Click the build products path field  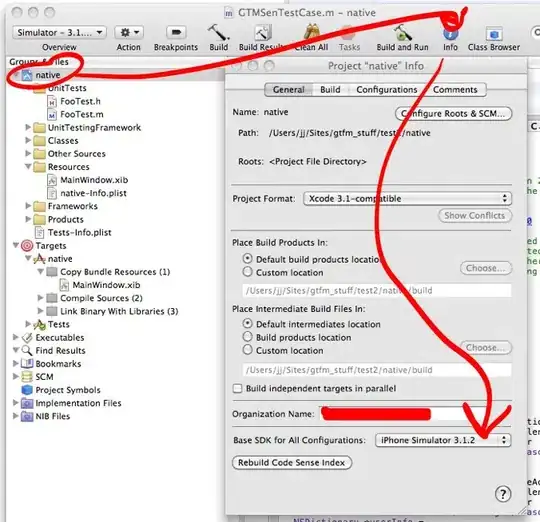[x=377, y=291]
